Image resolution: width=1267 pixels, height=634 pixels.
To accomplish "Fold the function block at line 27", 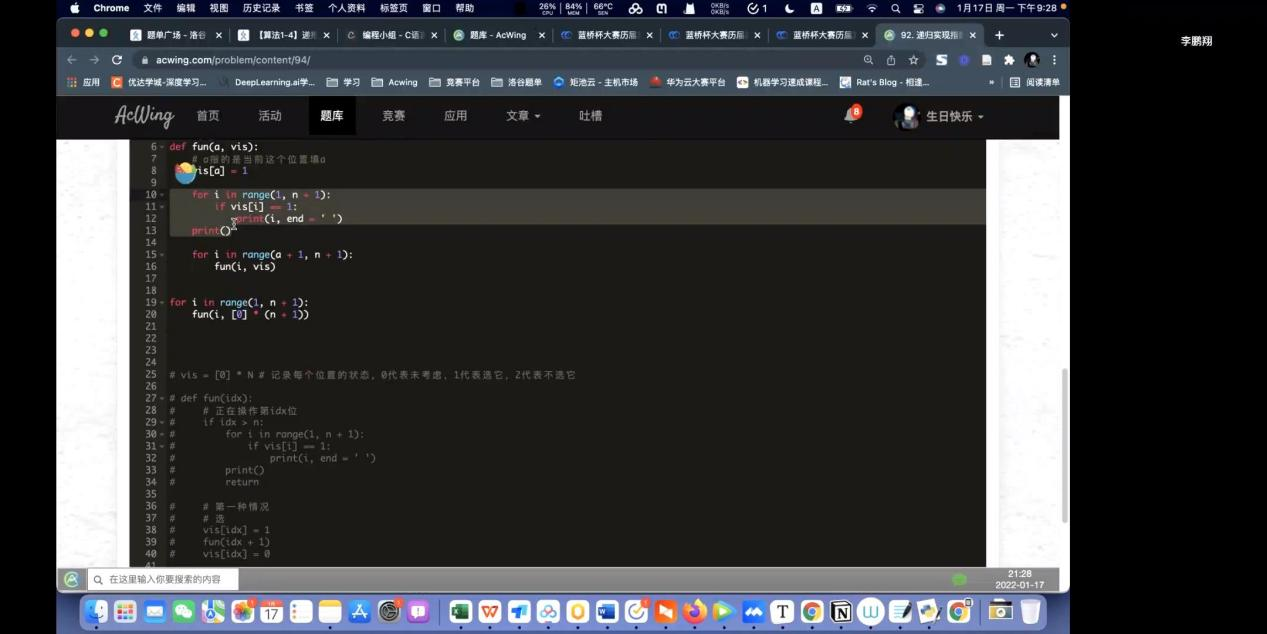I will [x=162, y=399].
